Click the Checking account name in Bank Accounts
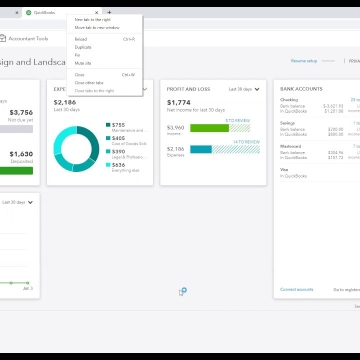Screen dimensions: 360x360 click(289, 100)
